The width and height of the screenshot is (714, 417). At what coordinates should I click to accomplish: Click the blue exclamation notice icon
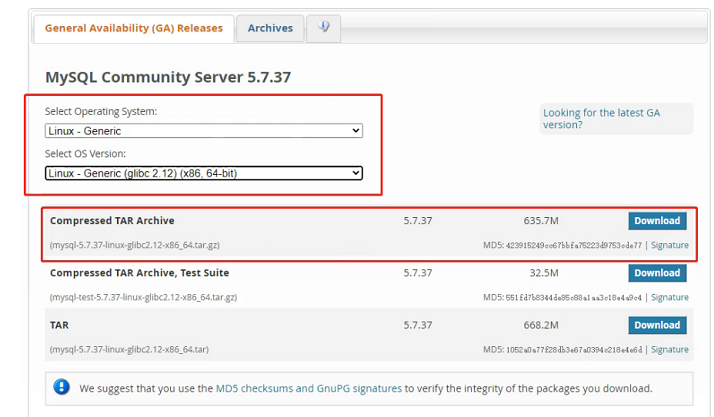pyautogui.click(x=61, y=387)
